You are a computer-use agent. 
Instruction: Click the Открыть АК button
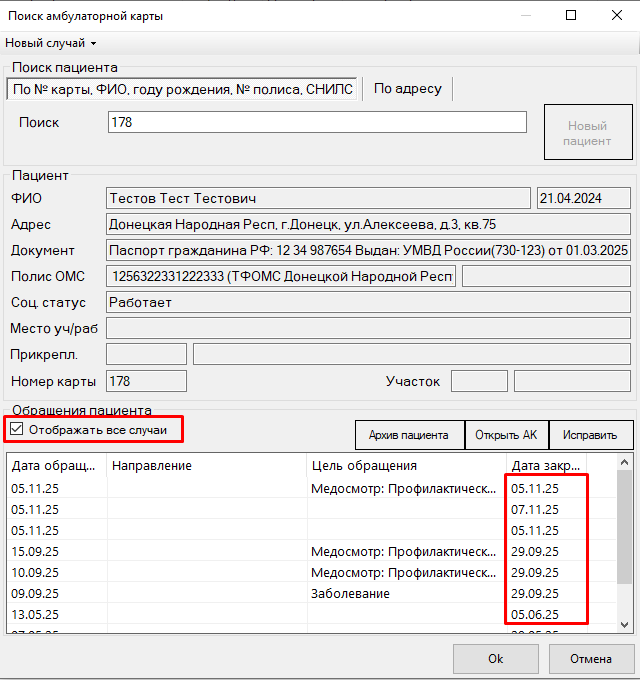click(506, 435)
